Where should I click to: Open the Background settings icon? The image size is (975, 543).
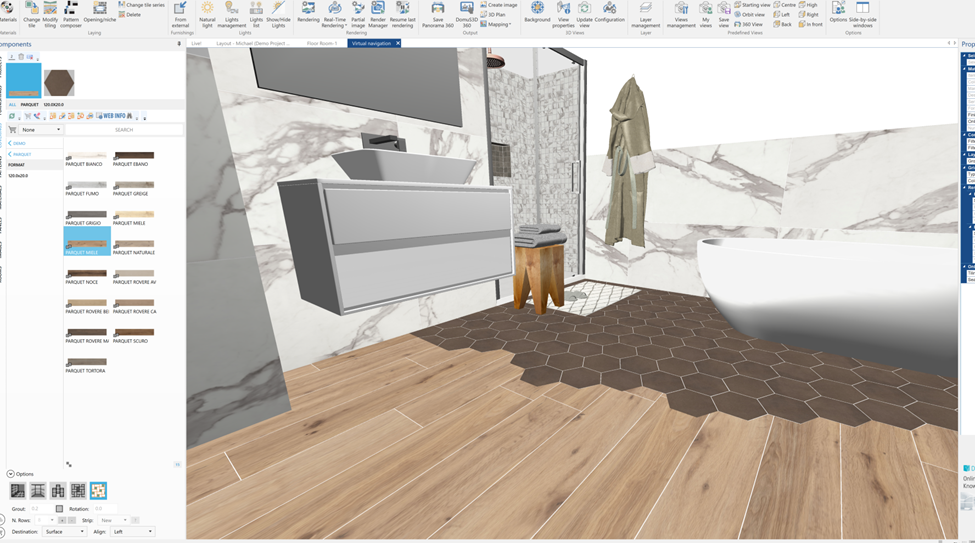click(537, 12)
